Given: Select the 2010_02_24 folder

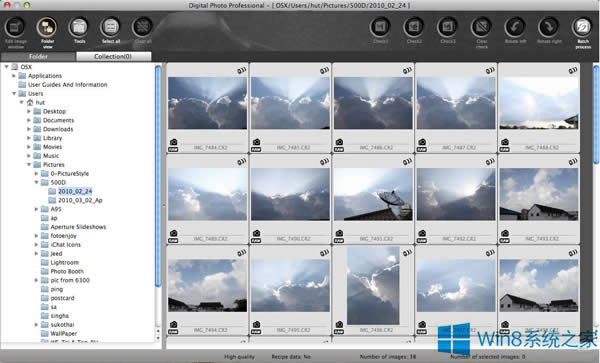Looking at the screenshot, I should point(75,191).
